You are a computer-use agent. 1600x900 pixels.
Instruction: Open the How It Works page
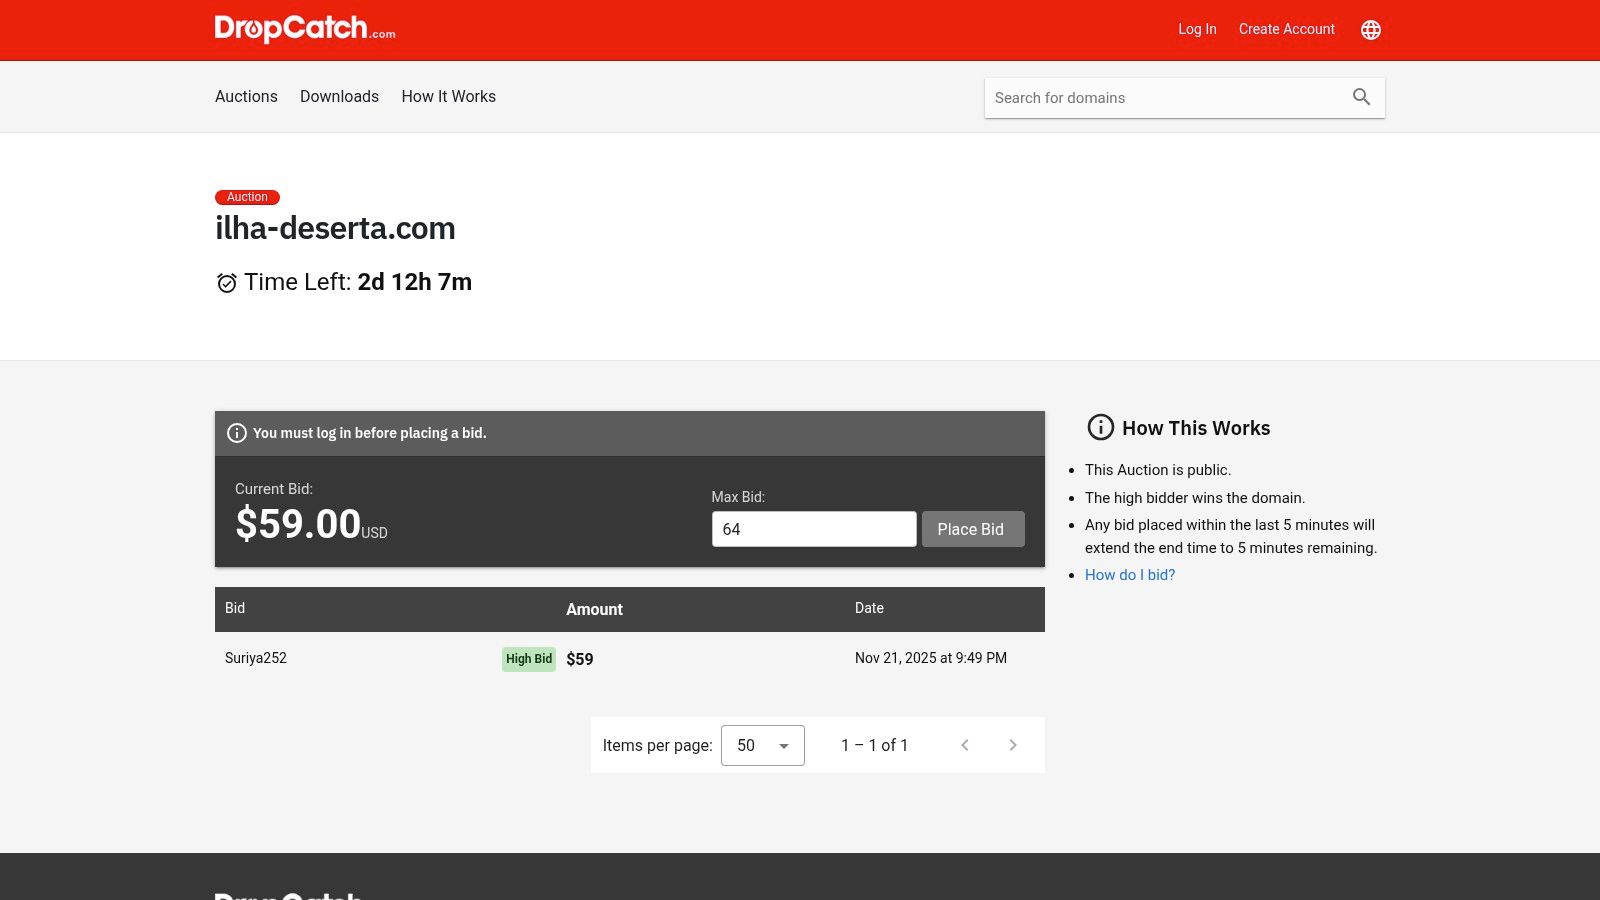point(448,96)
